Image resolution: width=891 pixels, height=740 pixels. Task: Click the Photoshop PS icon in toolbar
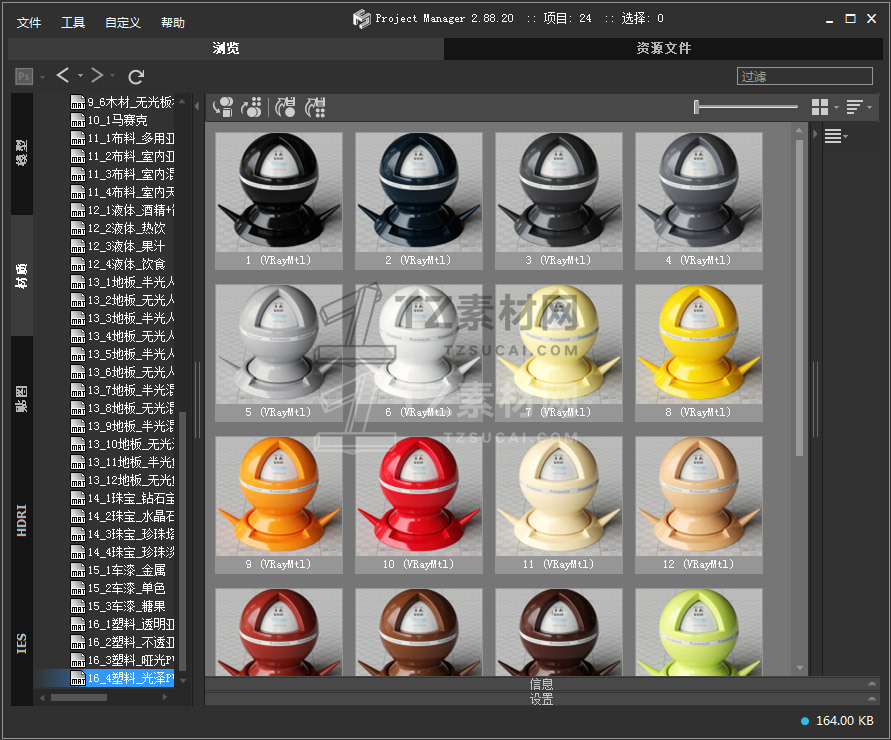(24, 76)
